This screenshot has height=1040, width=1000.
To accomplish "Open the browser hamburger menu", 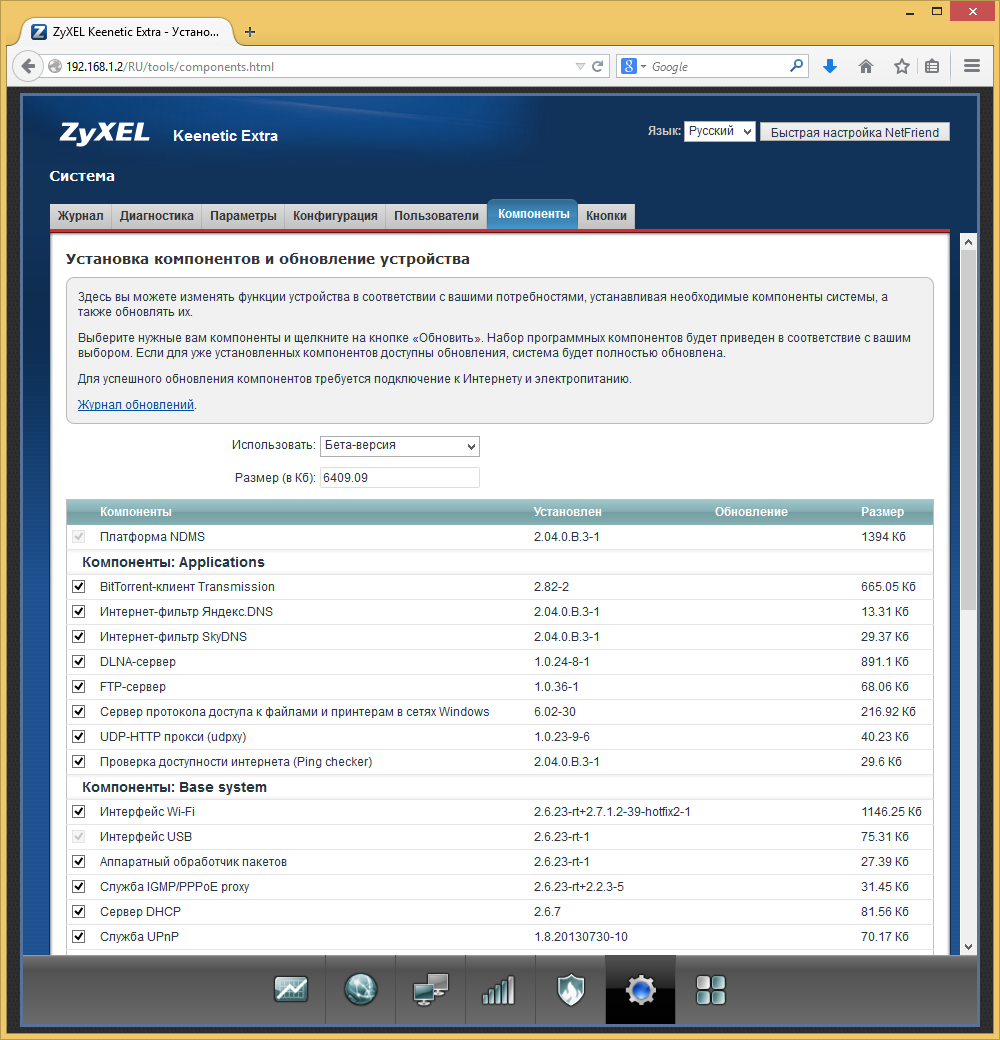I will 971,66.
